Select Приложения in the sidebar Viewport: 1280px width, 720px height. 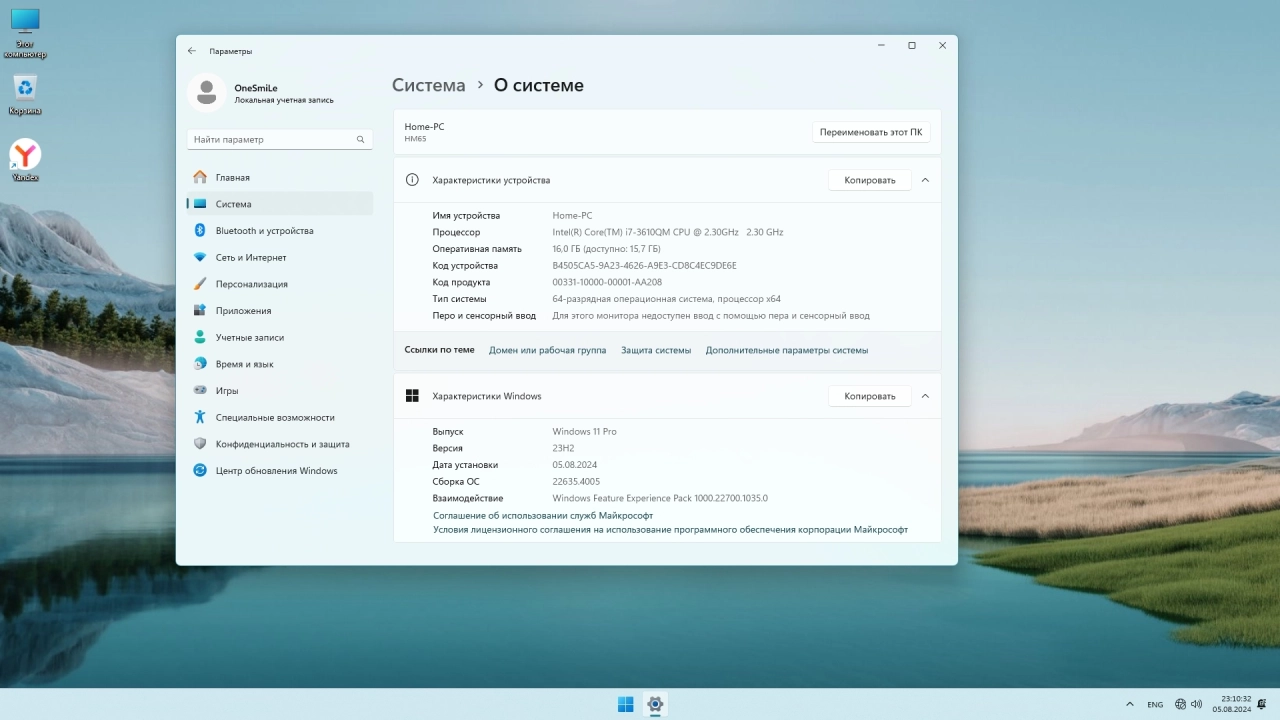pyautogui.click(x=279, y=311)
